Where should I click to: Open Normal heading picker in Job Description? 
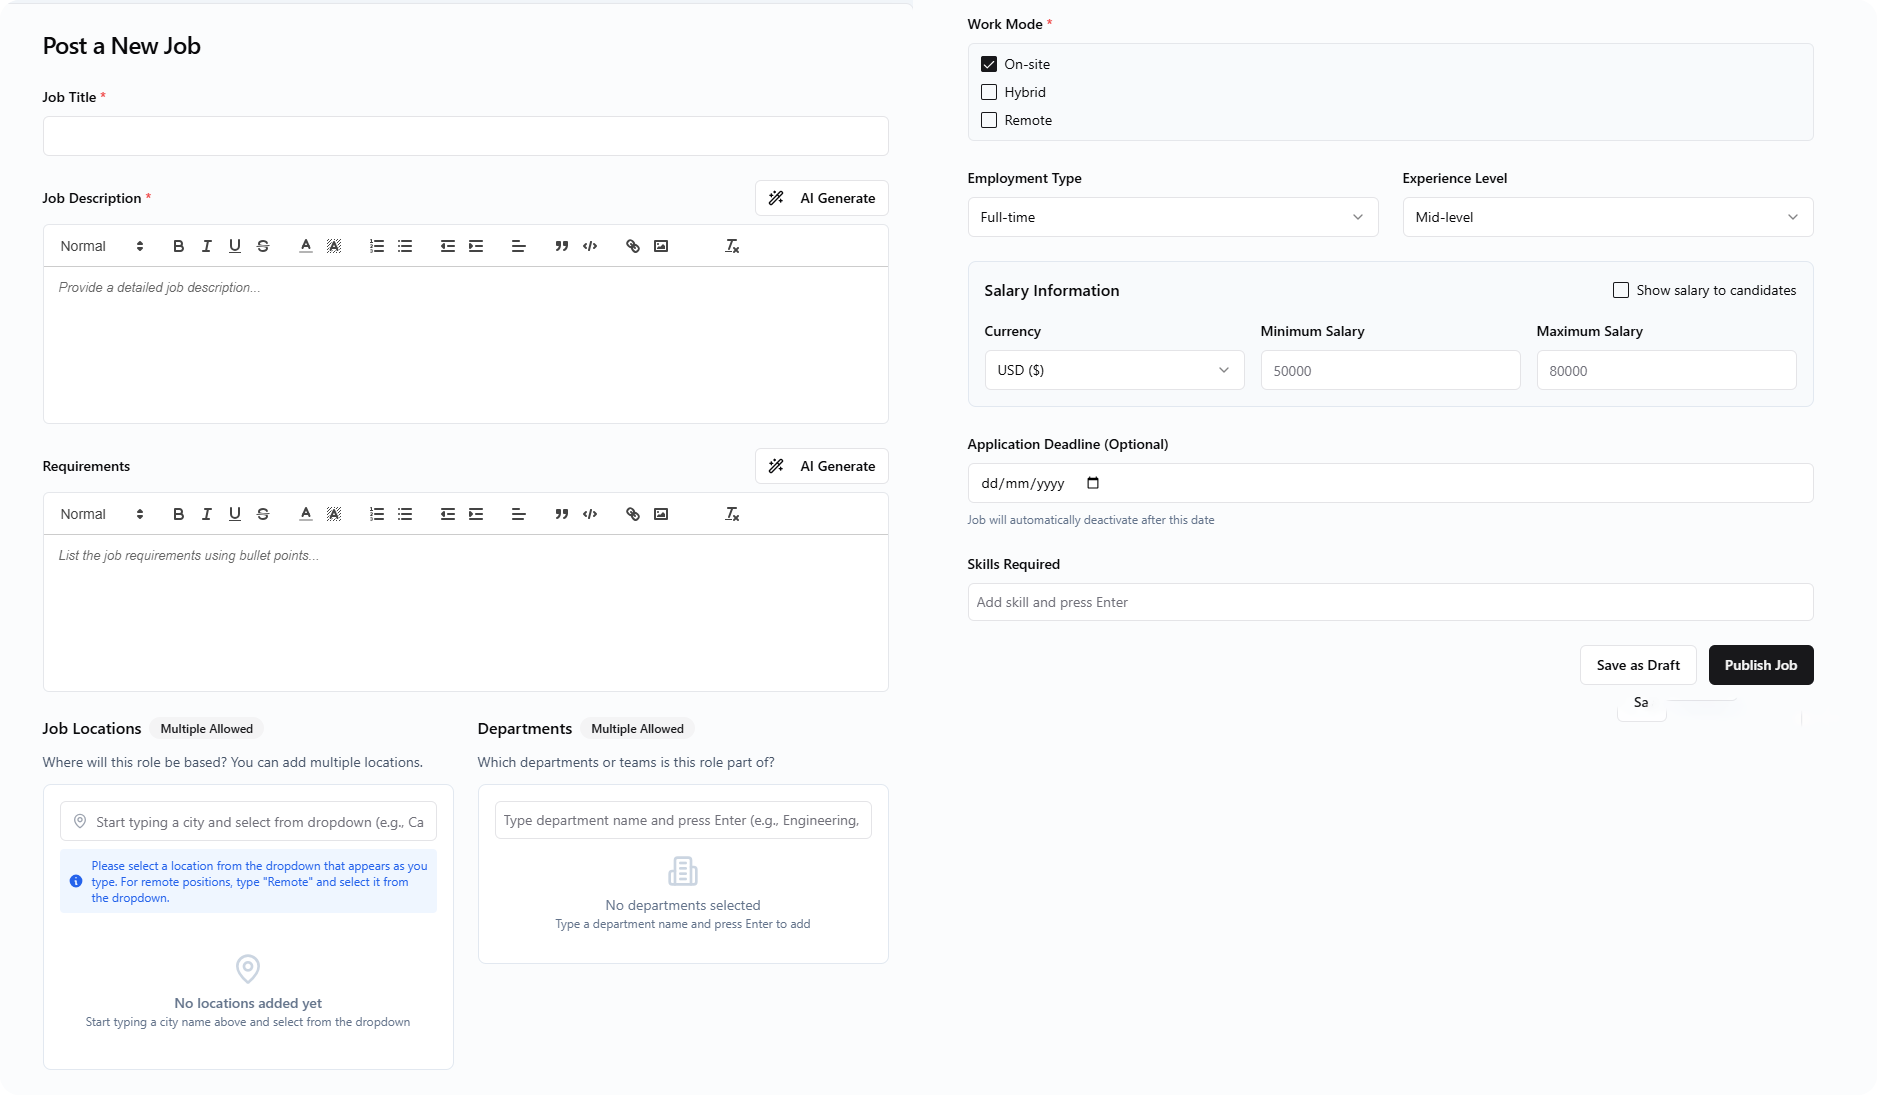[x=101, y=246]
